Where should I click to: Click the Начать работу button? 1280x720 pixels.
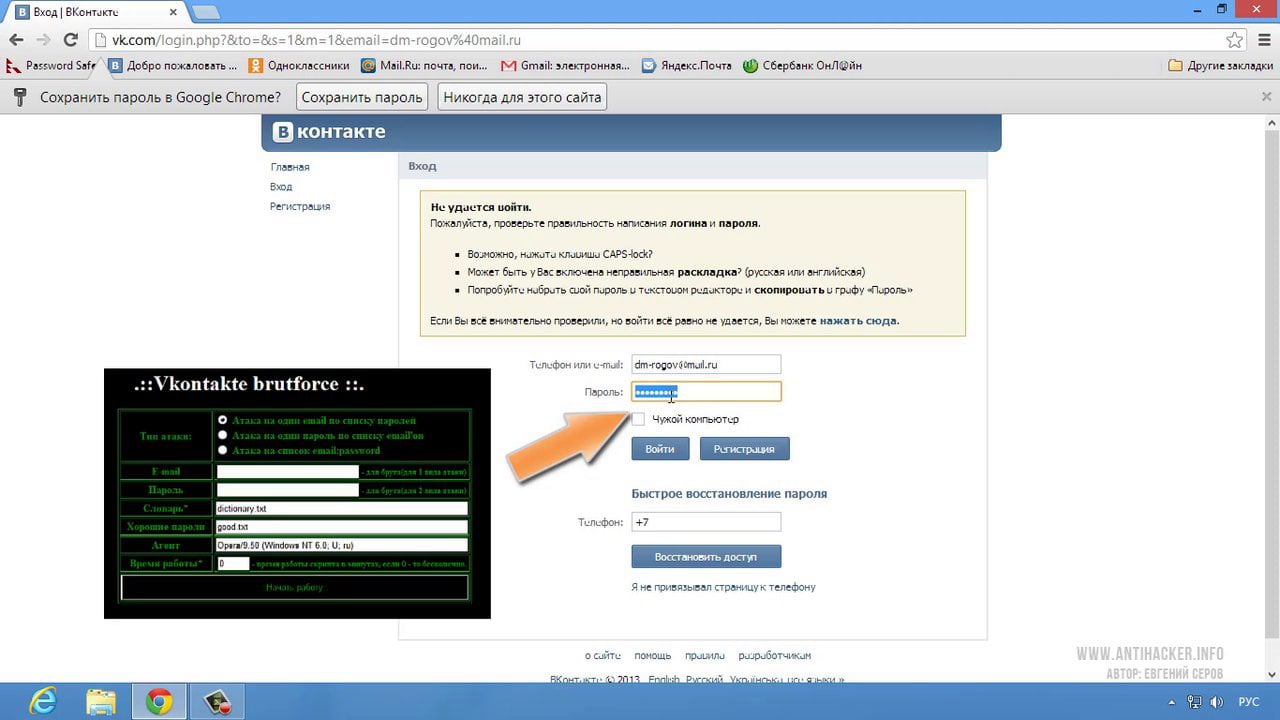(294, 587)
